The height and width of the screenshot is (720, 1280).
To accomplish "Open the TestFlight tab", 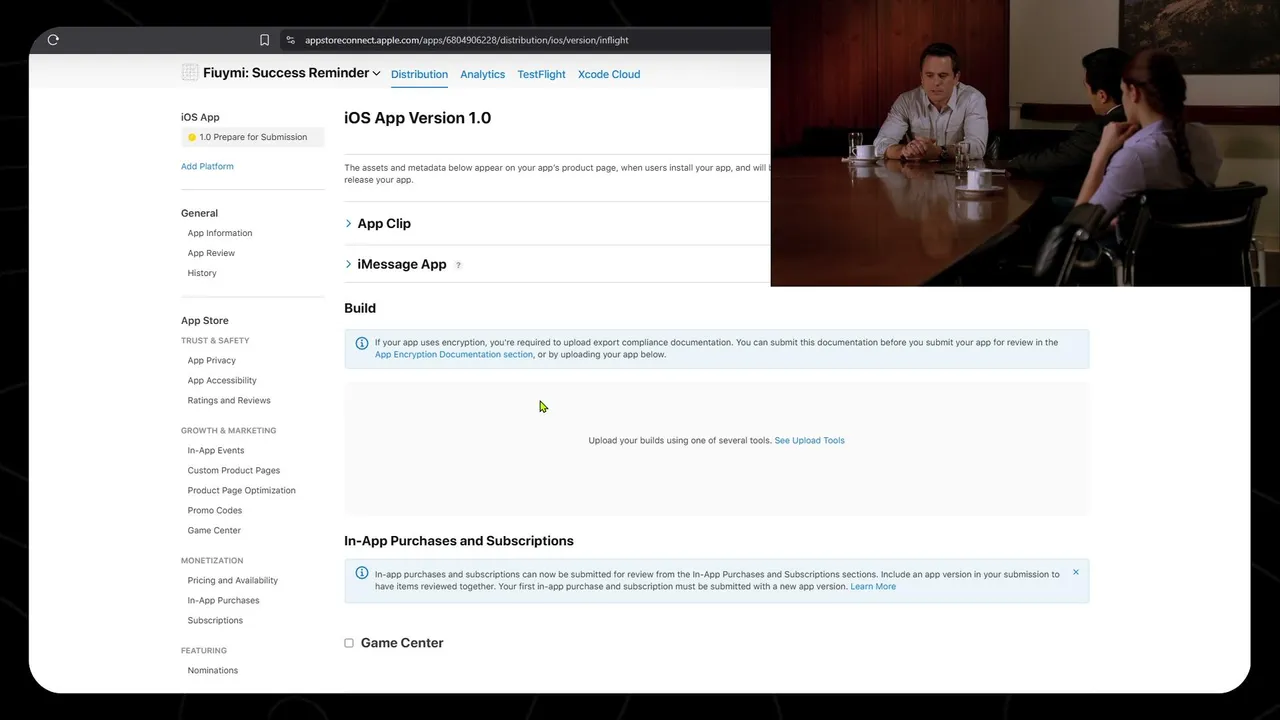I will coord(541,74).
